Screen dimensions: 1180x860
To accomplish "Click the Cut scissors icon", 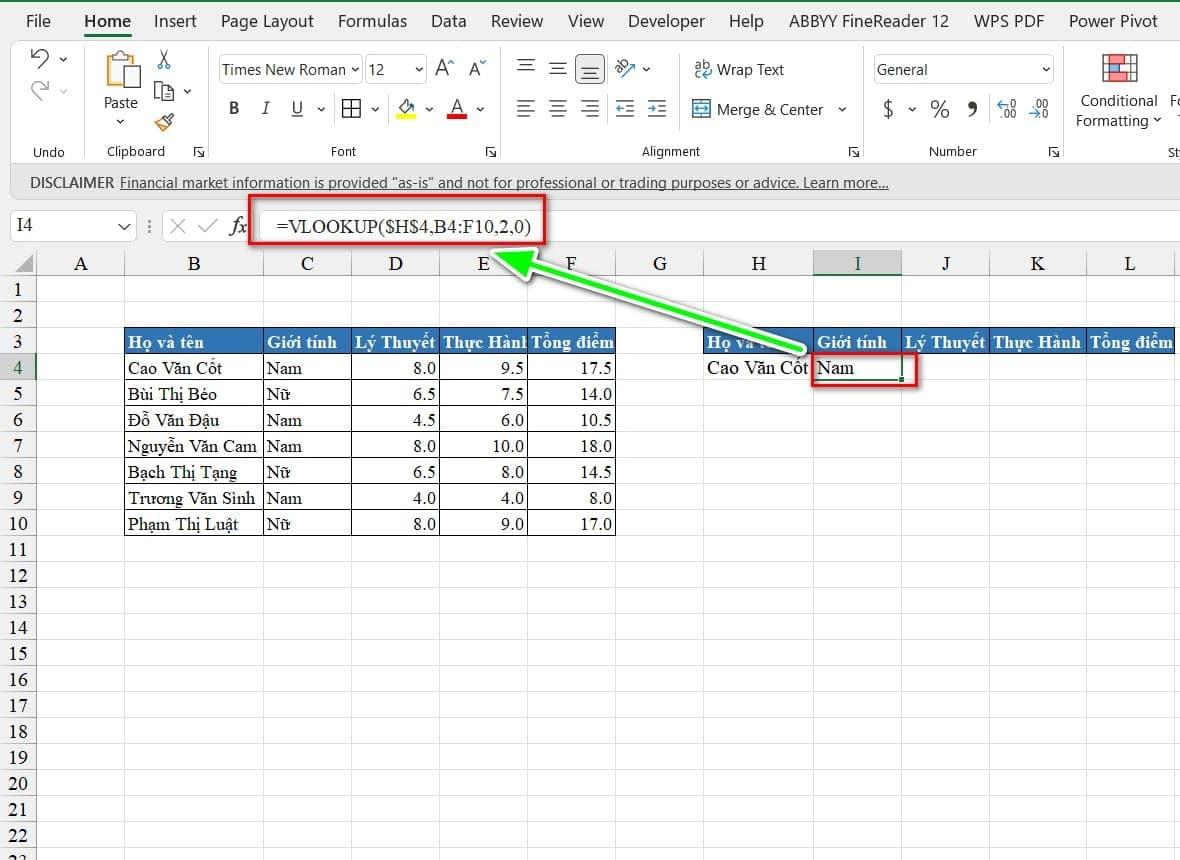I will point(164,60).
